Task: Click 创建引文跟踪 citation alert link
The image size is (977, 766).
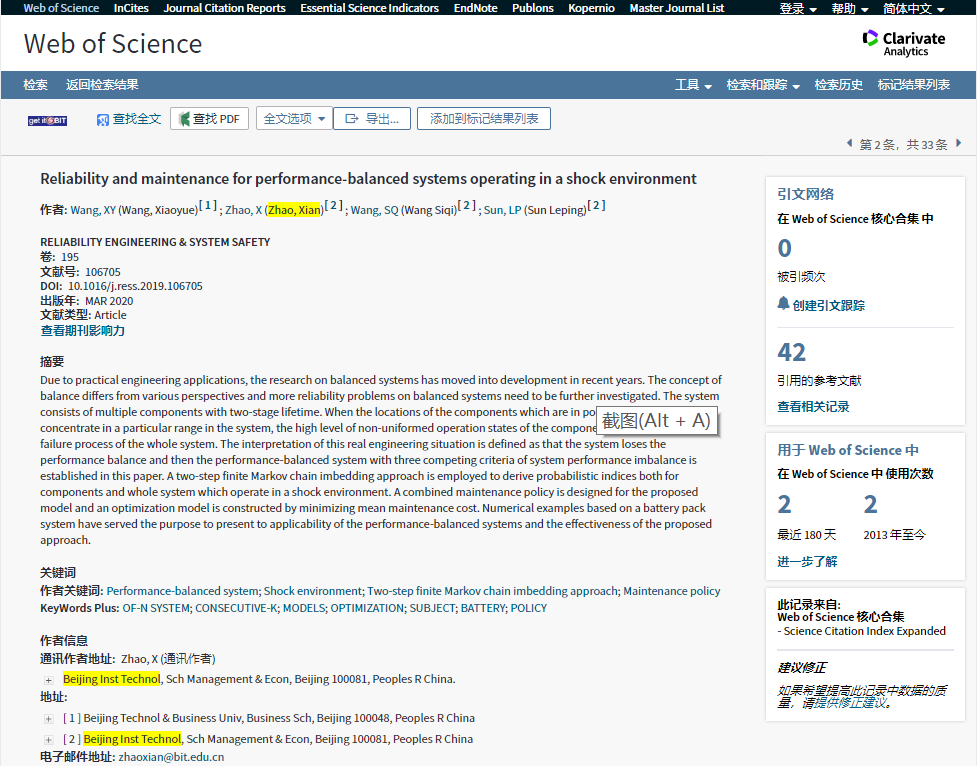Action: pyautogui.click(x=829, y=305)
